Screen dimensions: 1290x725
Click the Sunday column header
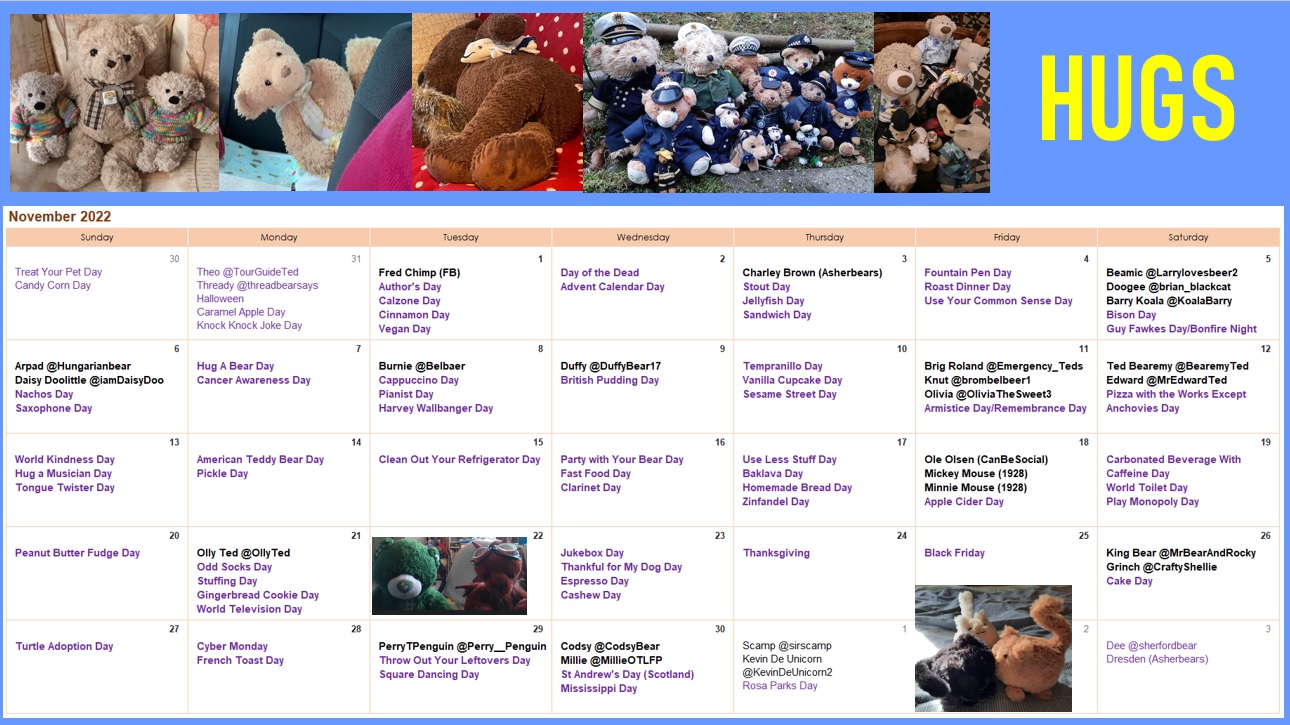97,238
